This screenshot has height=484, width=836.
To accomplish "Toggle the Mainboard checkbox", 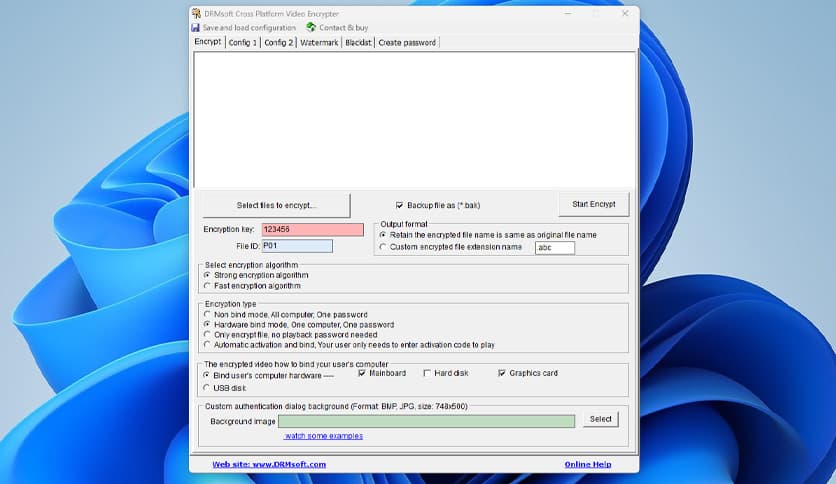I will click(x=362, y=373).
